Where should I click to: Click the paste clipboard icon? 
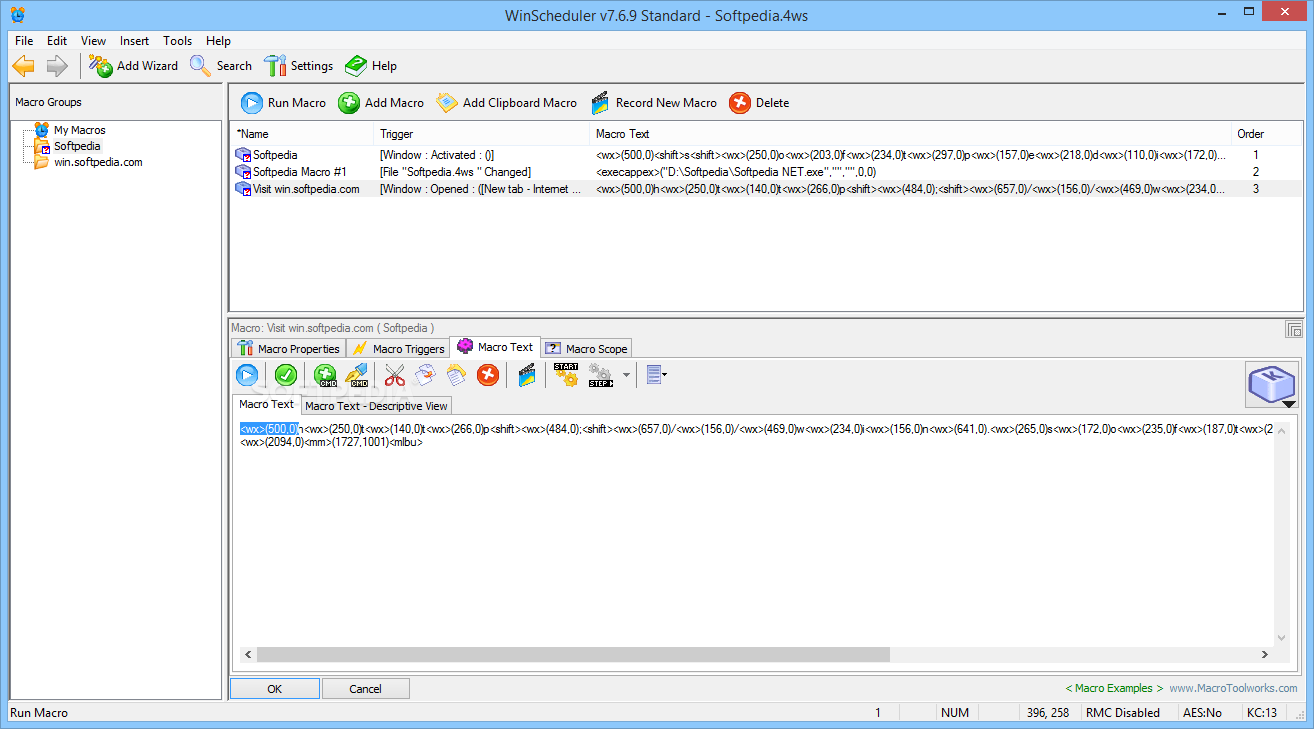click(456, 375)
